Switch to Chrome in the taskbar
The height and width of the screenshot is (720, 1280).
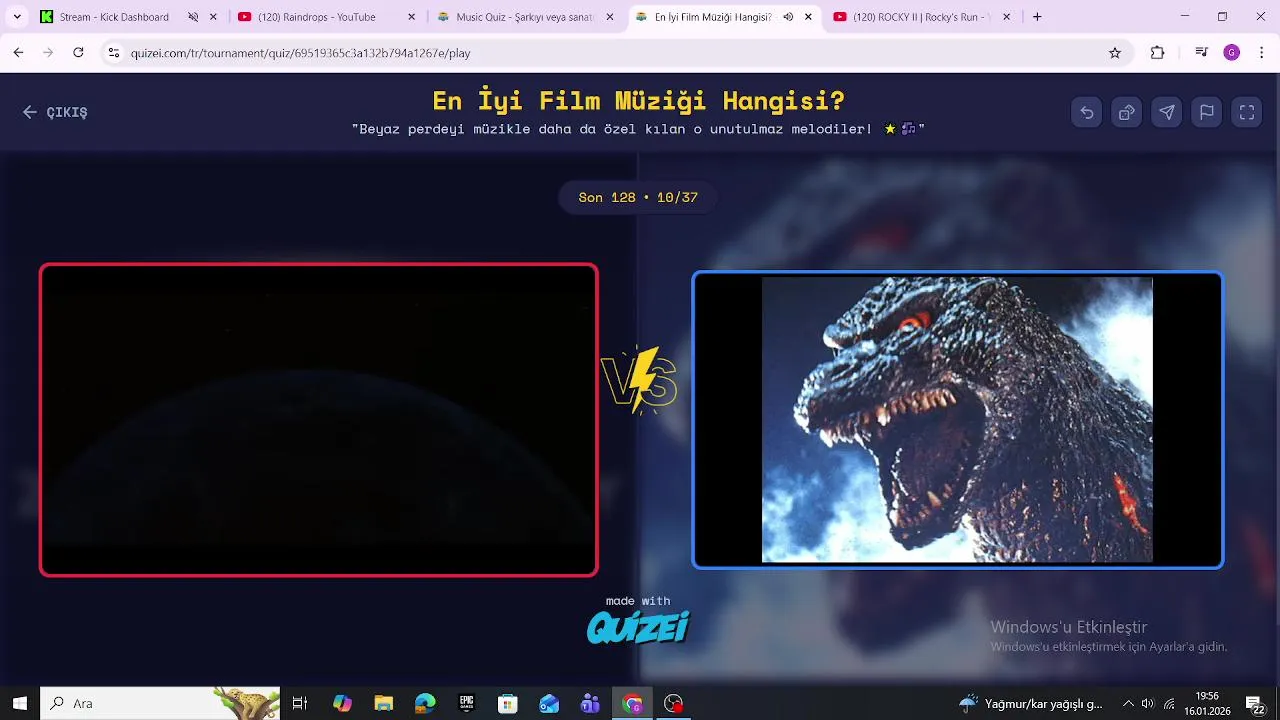[x=632, y=703]
